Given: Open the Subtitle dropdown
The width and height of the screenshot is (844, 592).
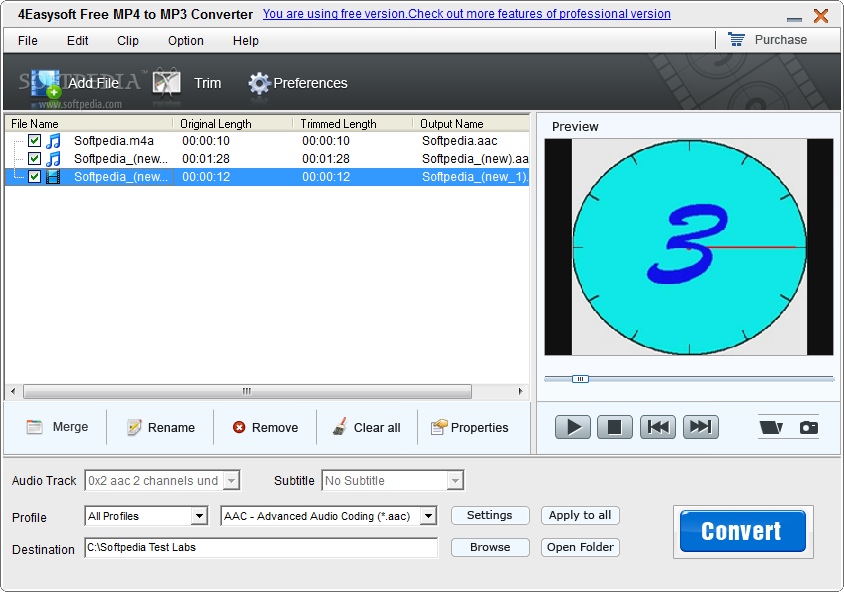Looking at the screenshot, I should [455, 481].
